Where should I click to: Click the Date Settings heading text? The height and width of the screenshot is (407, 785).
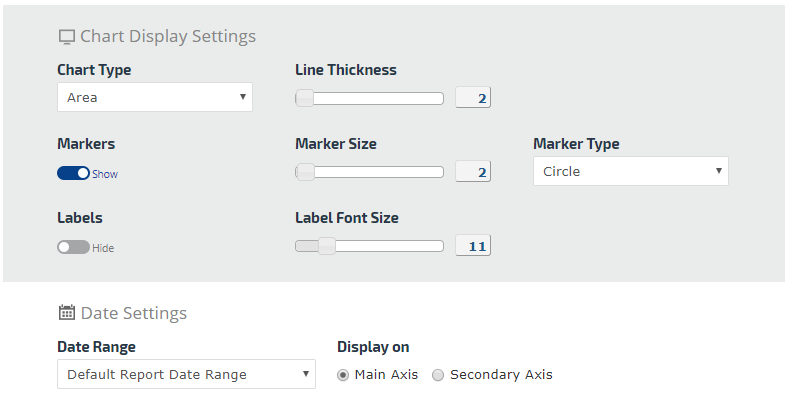pos(133,313)
